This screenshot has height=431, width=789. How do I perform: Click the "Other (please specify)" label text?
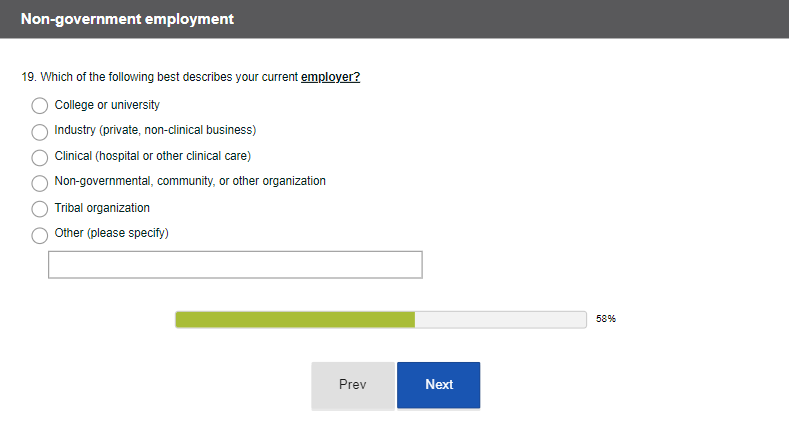[x=111, y=233]
